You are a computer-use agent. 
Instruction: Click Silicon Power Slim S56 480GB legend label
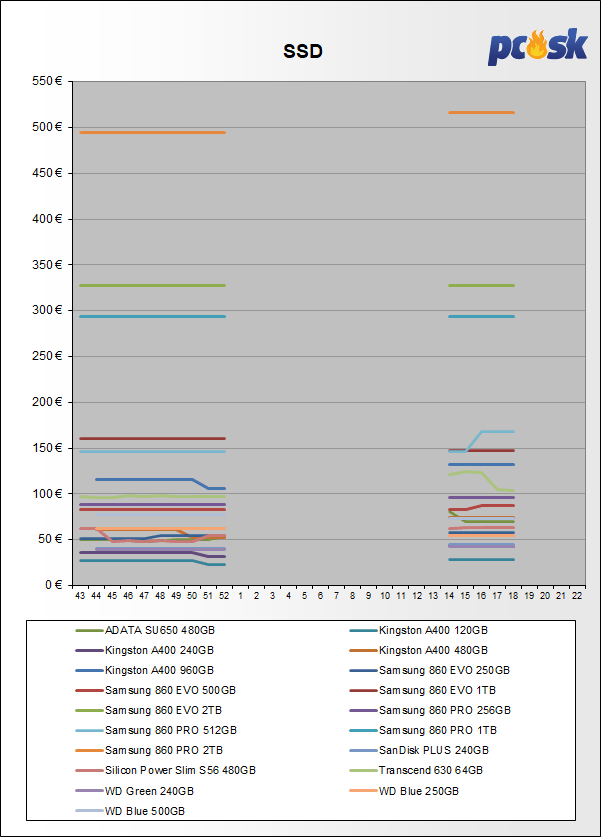180,770
